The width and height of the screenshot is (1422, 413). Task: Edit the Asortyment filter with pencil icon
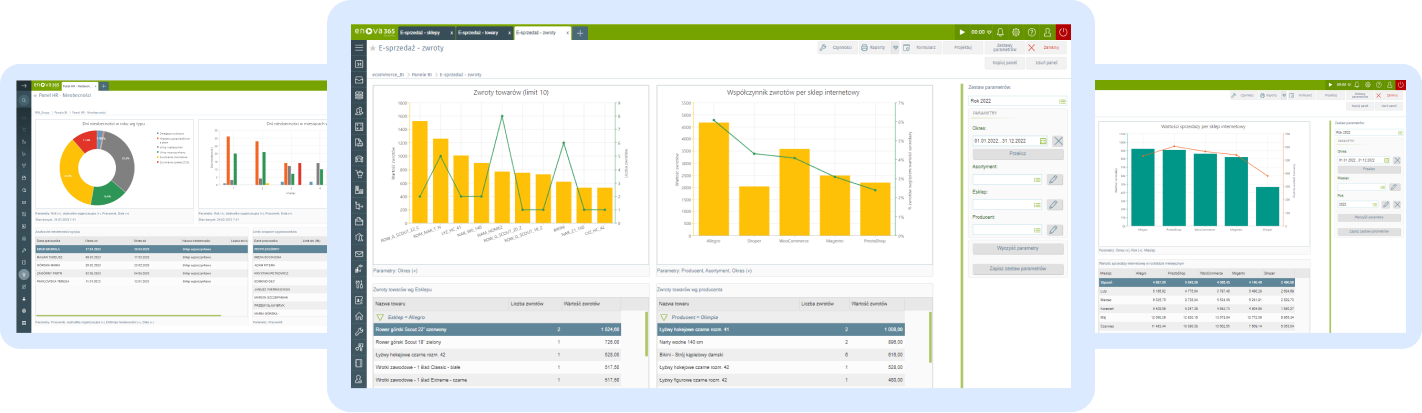pos(1053,179)
